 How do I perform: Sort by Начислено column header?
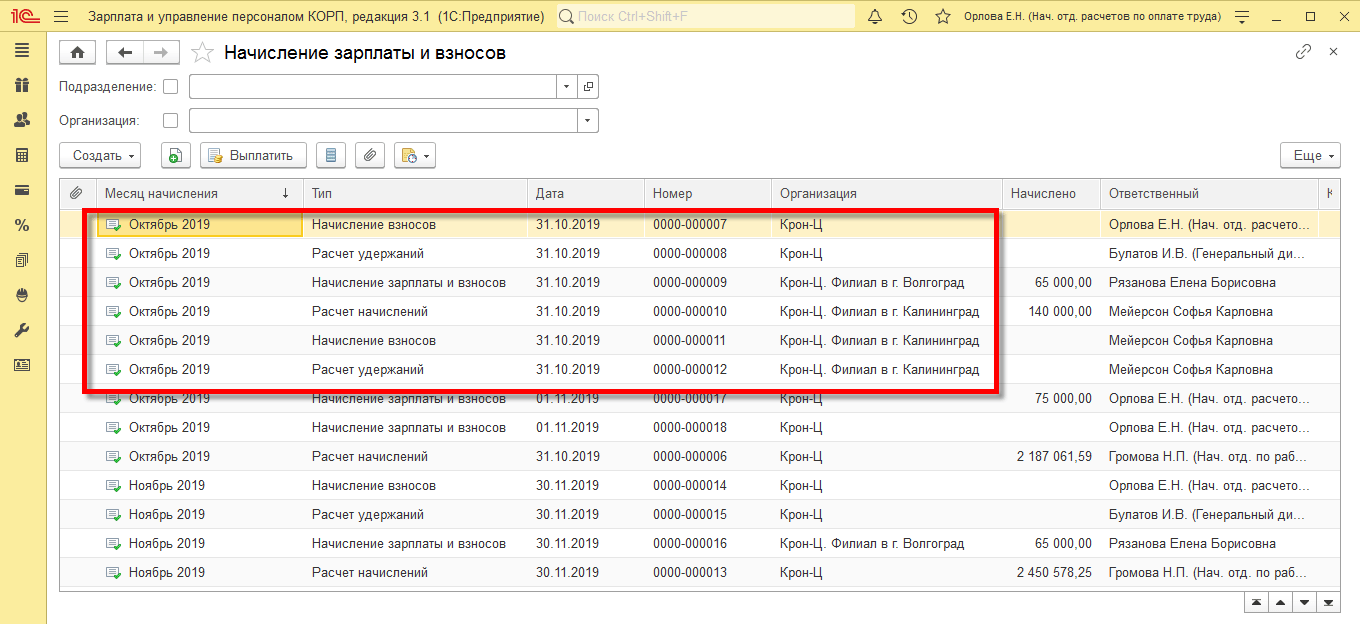tap(1051, 194)
